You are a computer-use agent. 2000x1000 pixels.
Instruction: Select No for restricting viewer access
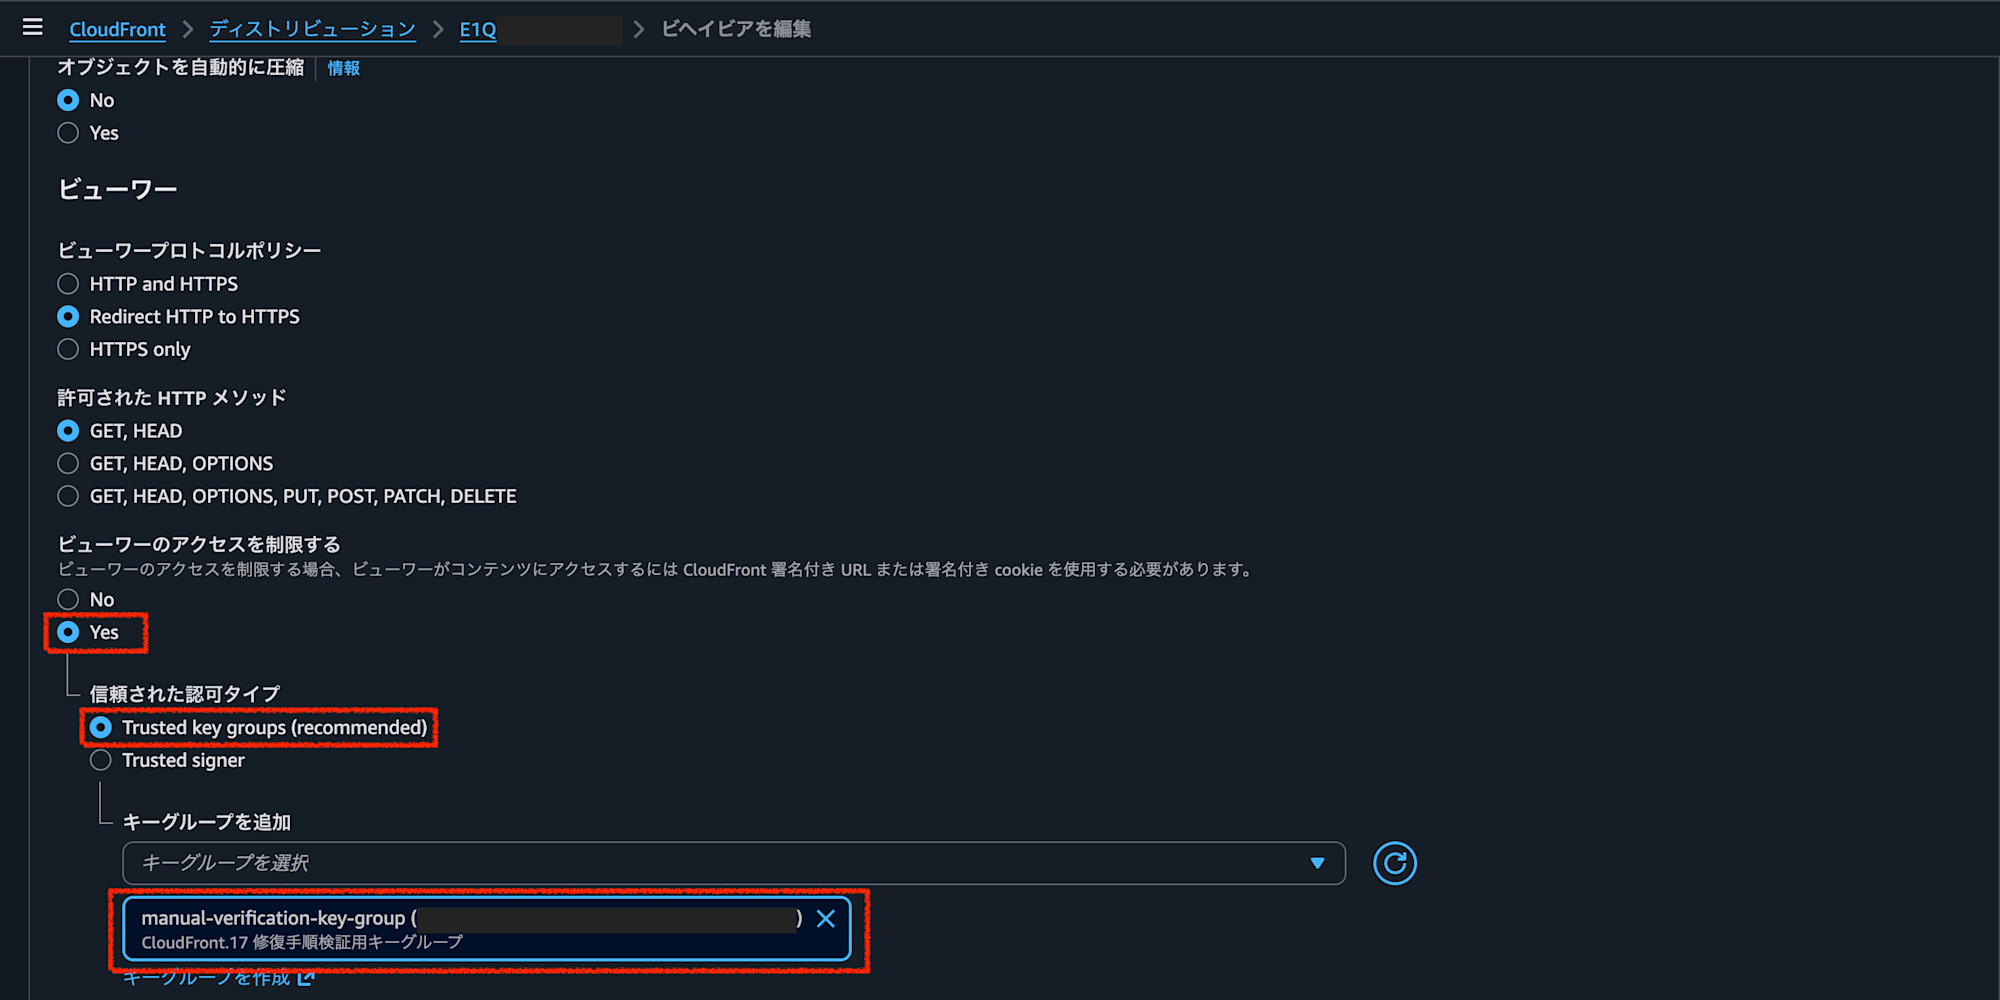point(68,599)
